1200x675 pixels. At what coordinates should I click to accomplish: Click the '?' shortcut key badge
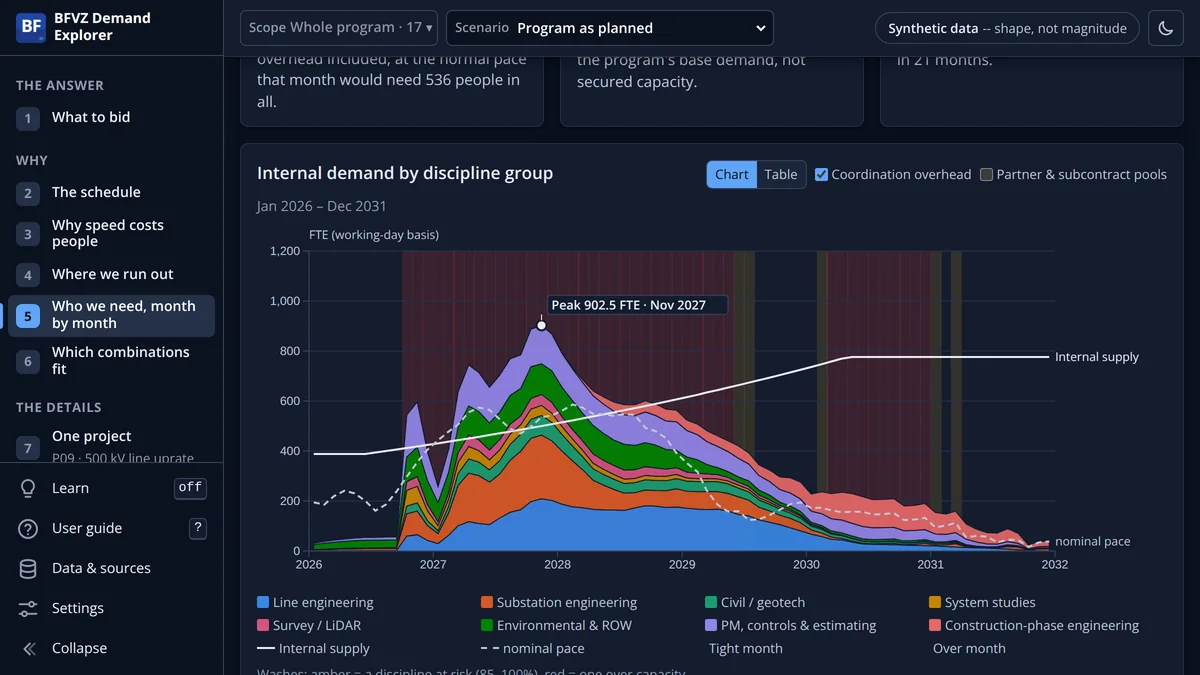click(198, 528)
